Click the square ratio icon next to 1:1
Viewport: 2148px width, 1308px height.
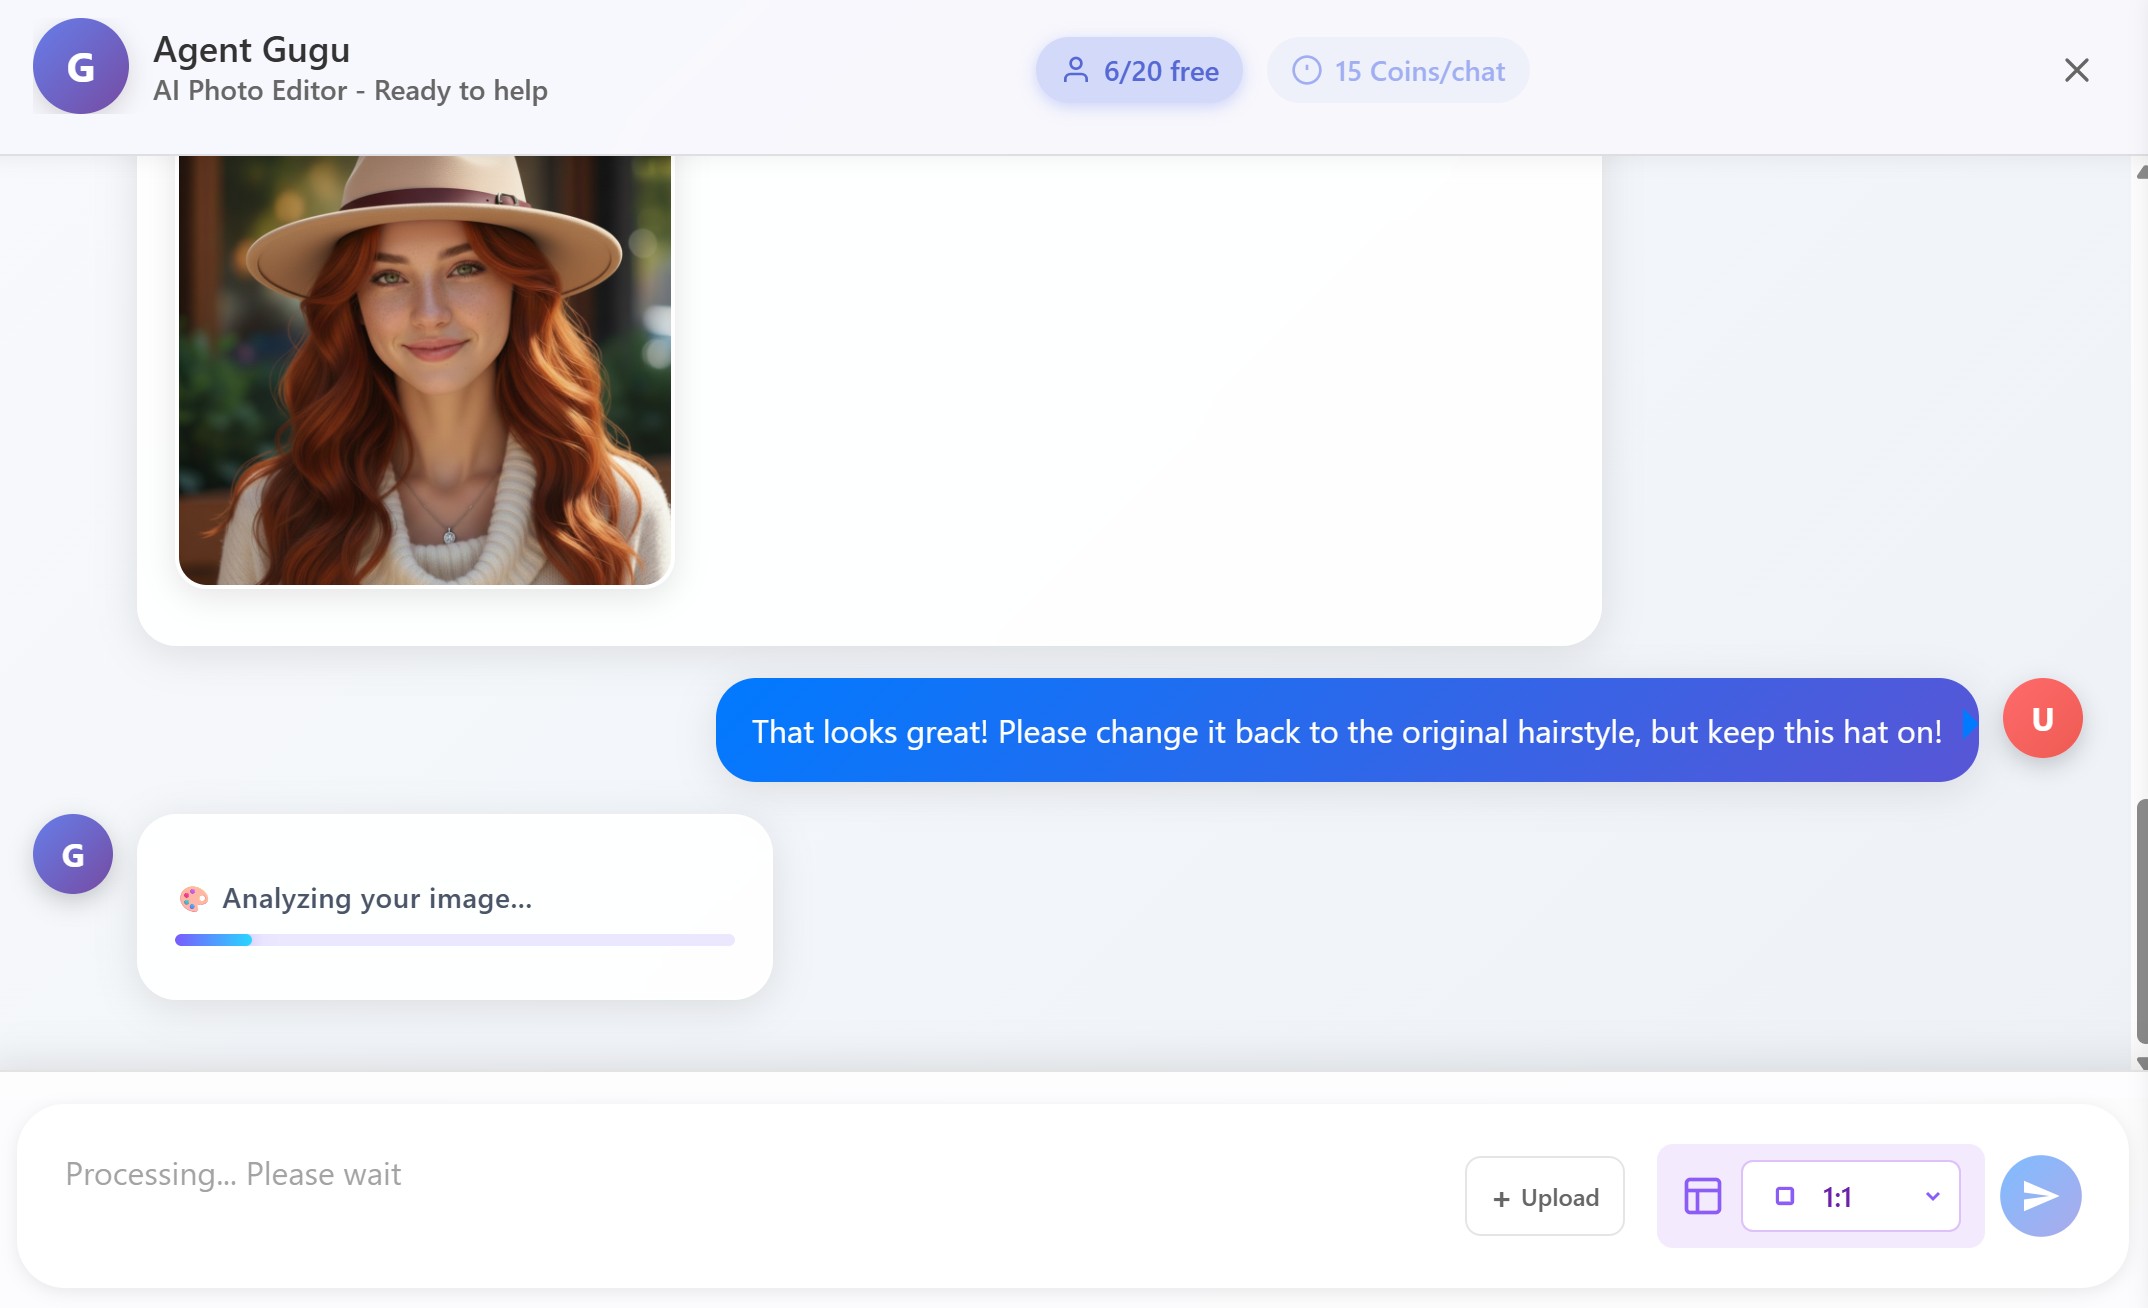point(1785,1196)
